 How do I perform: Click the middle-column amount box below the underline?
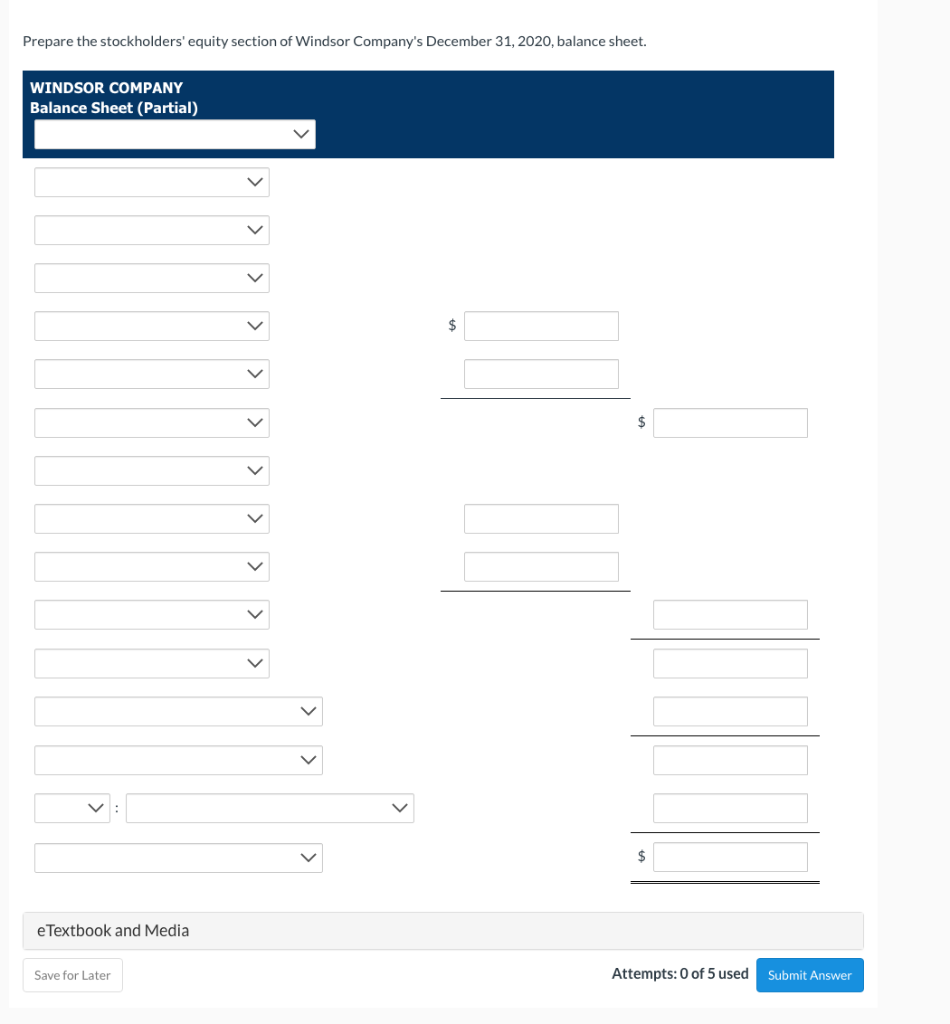click(541, 518)
